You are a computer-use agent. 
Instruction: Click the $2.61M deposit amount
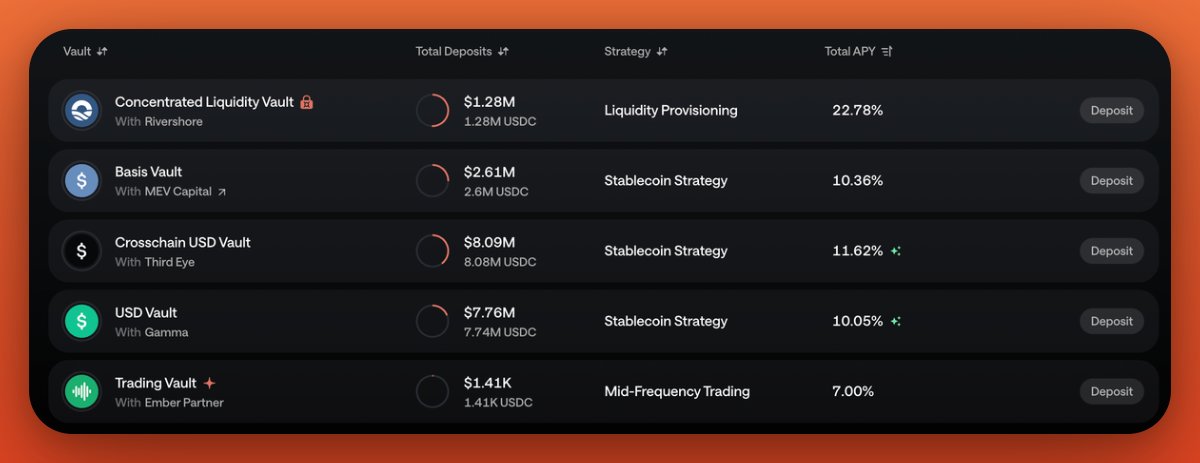490,172
